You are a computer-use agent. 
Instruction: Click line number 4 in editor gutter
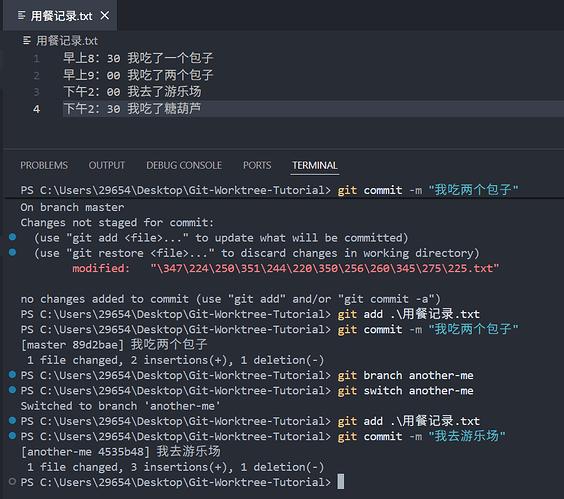coord(36,109)
